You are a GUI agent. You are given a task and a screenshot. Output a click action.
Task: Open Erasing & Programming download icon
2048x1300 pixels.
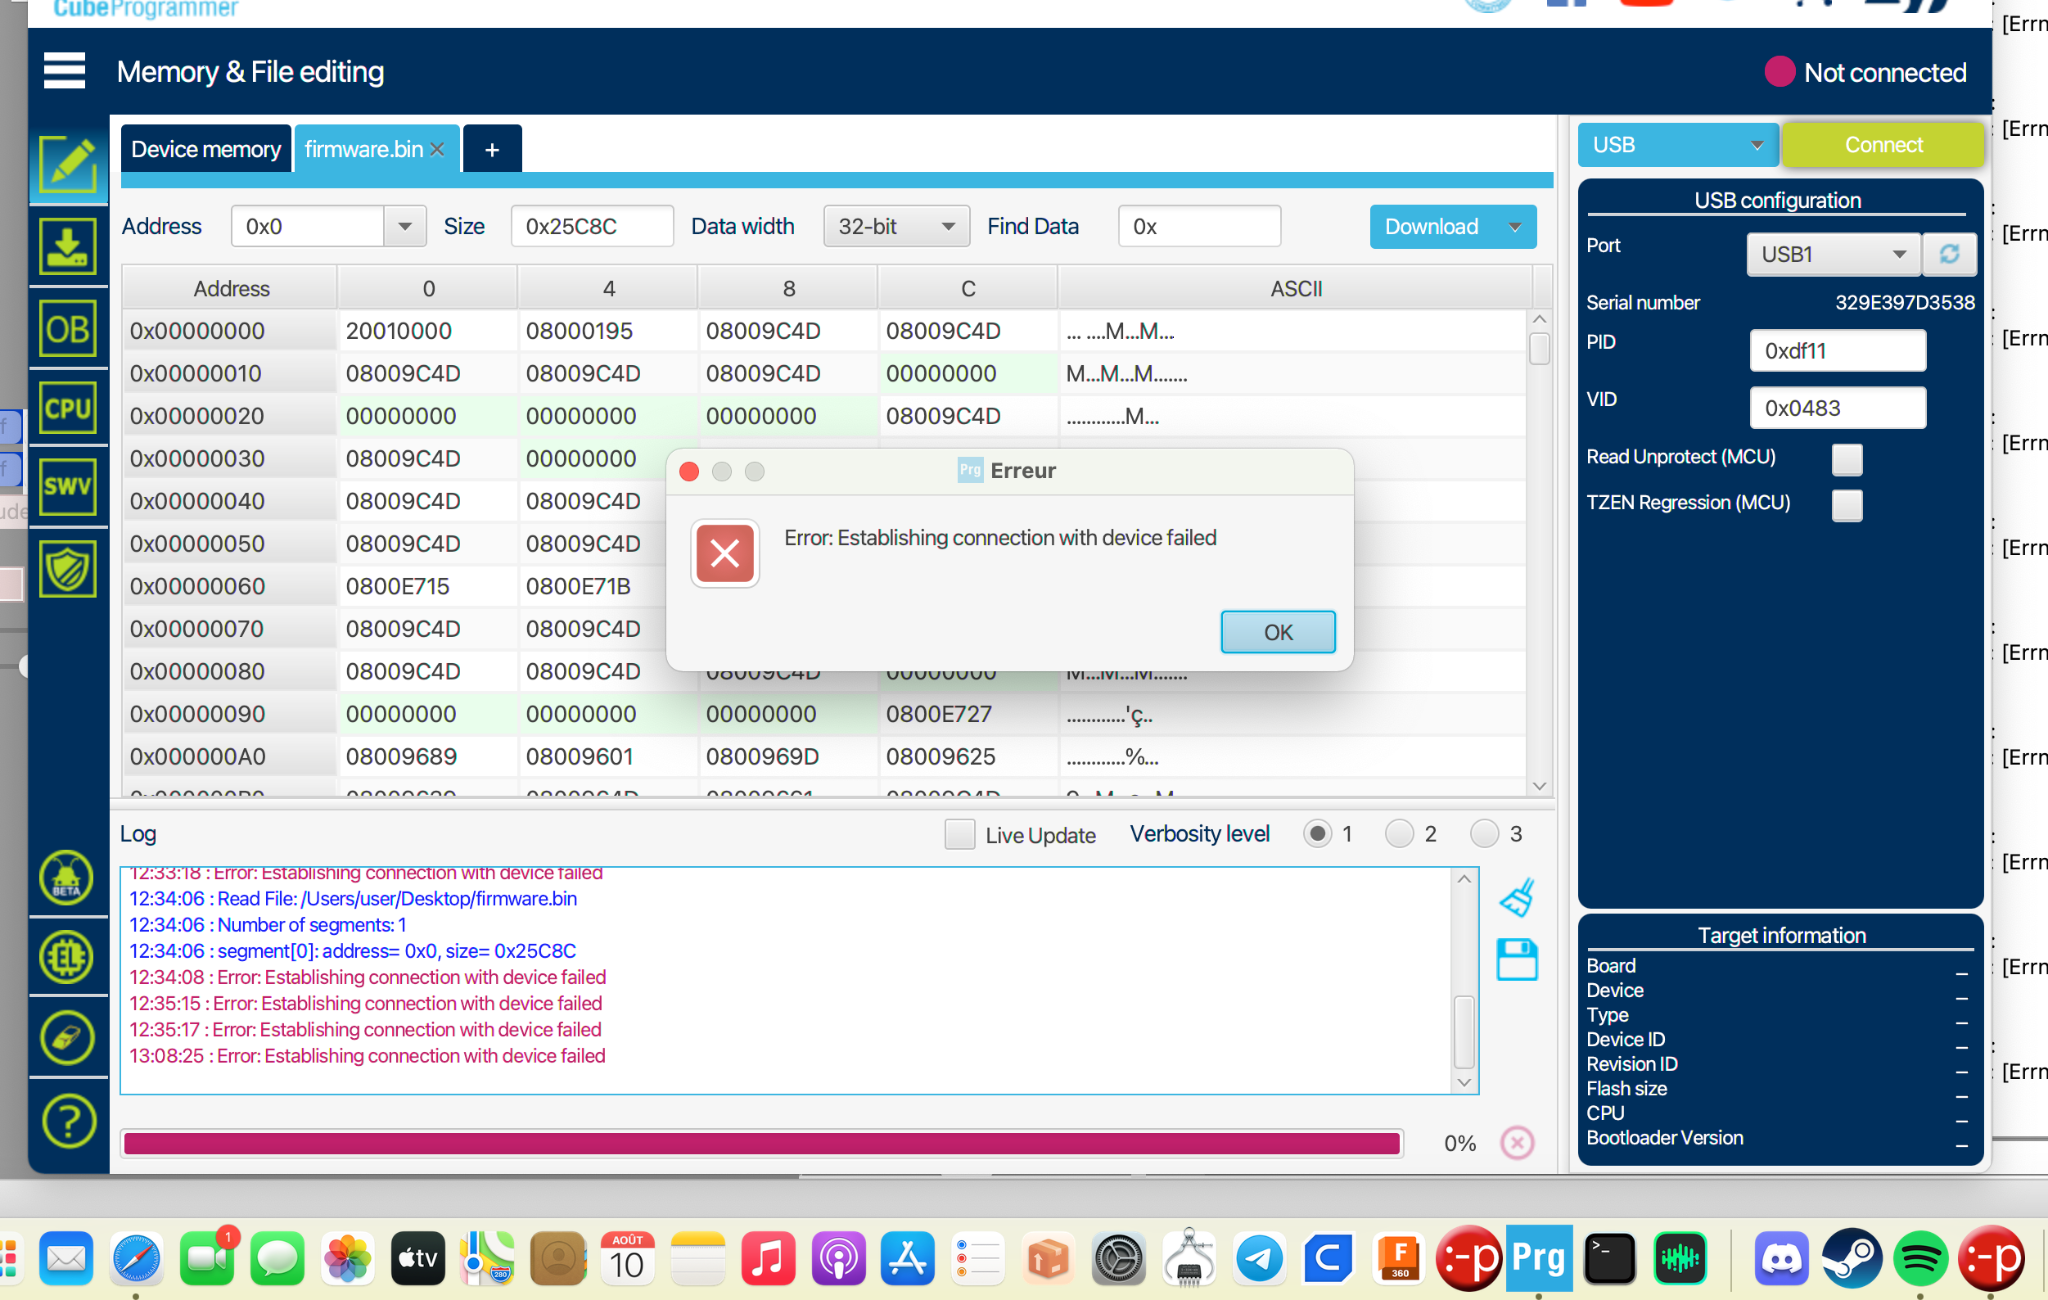(68, 246)
